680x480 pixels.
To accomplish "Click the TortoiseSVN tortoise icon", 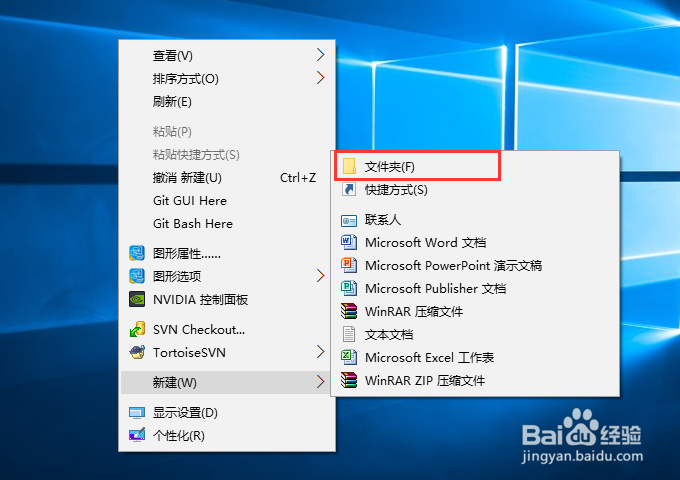I will [x=137, y=352].
